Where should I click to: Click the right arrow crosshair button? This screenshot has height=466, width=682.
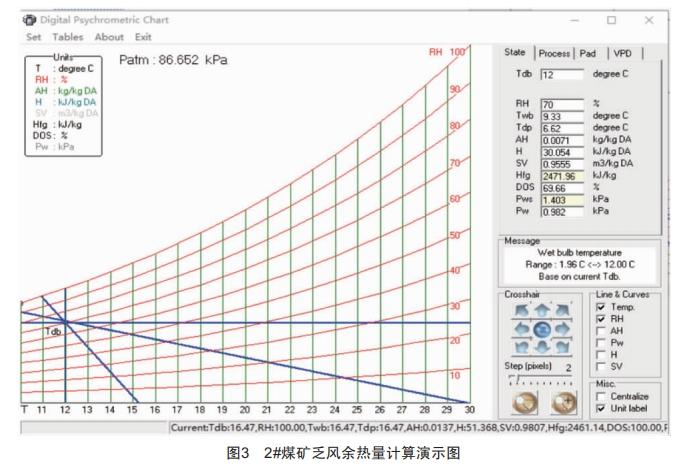(x=563, y=329)
